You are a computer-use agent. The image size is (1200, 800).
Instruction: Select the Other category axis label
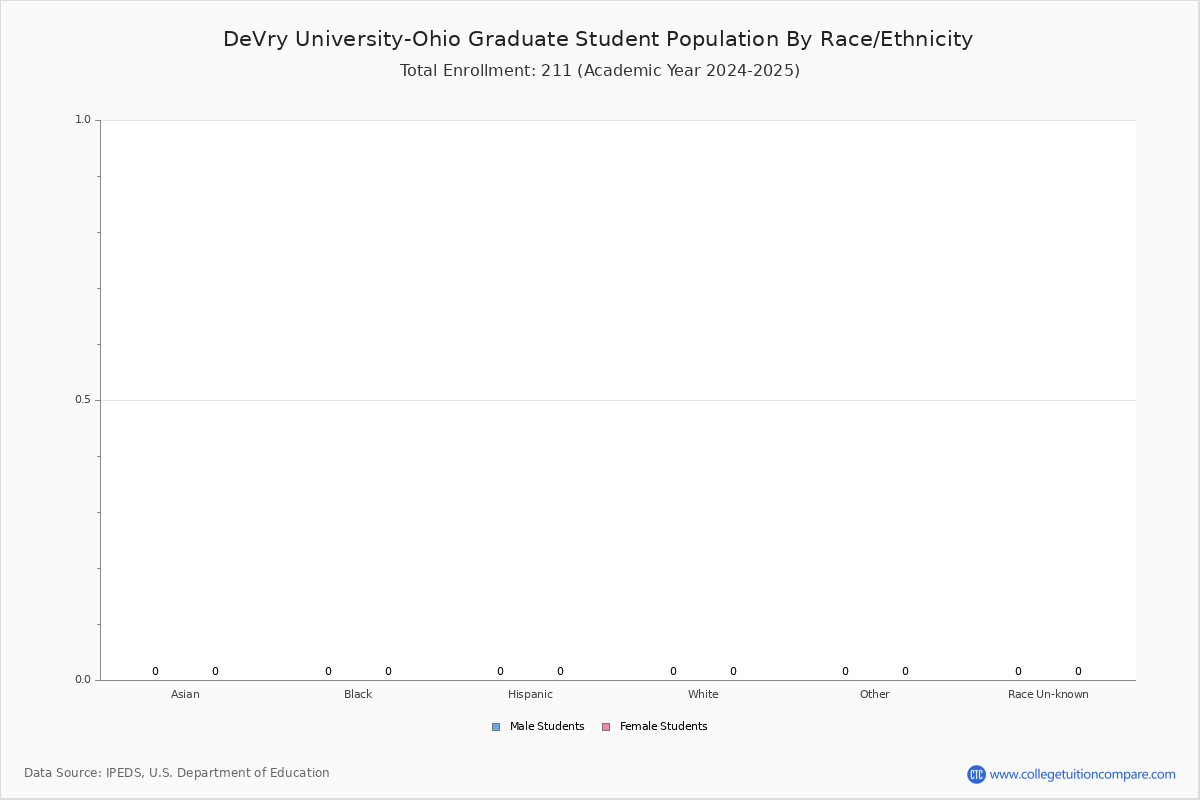tap(875, 694)
